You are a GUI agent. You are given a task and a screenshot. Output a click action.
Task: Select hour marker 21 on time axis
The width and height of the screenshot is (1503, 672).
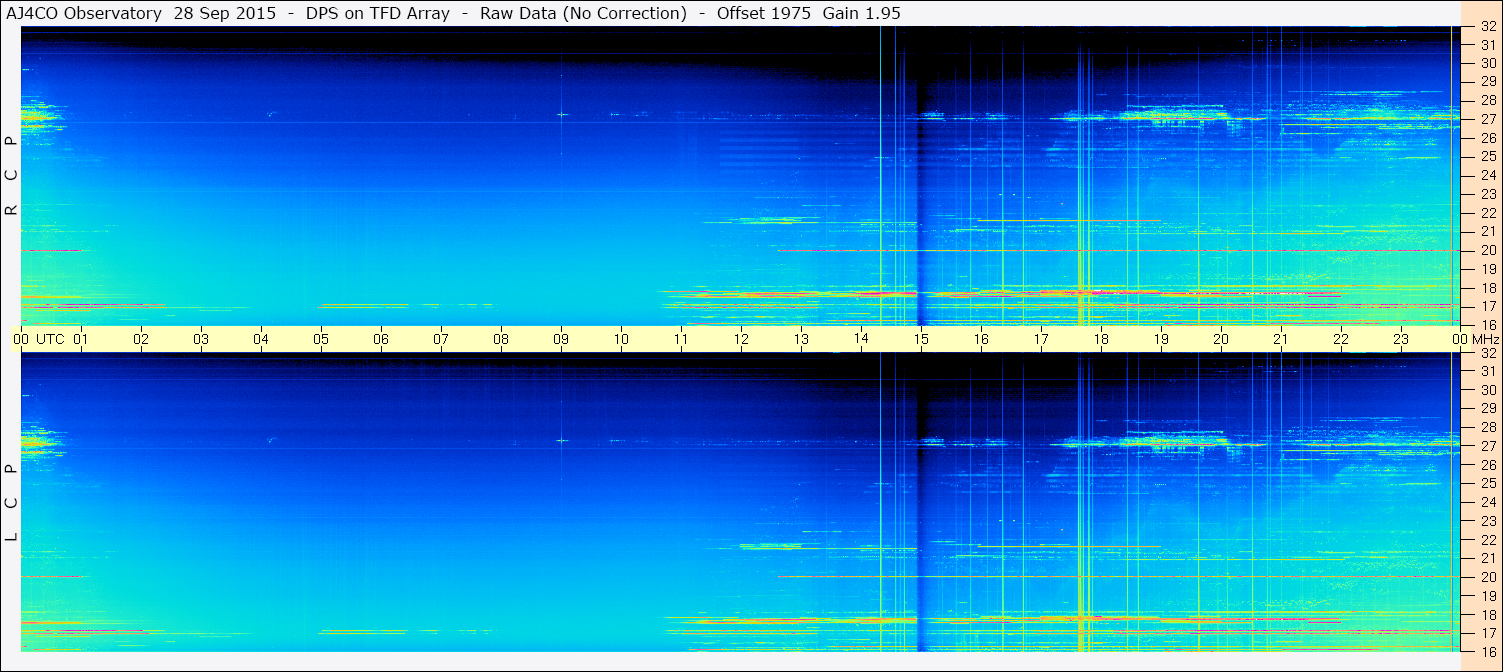1281,339
